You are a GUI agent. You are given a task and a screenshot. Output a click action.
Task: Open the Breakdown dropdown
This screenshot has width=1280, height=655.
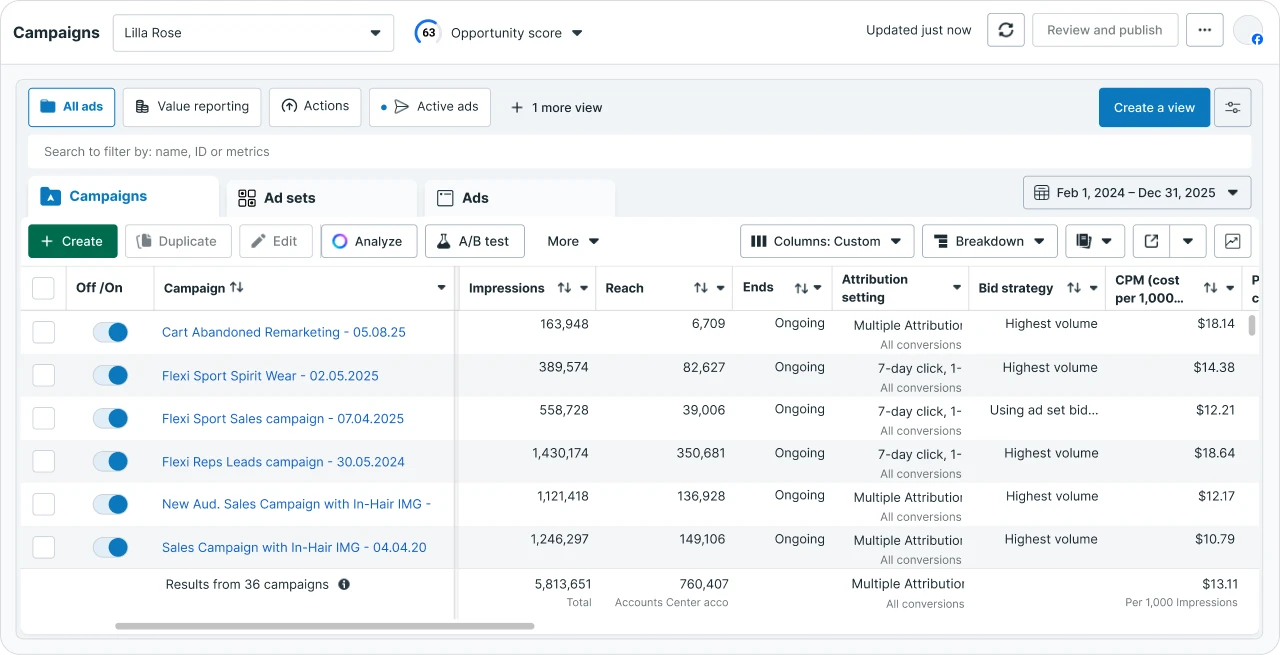click(x=990, y=241)
